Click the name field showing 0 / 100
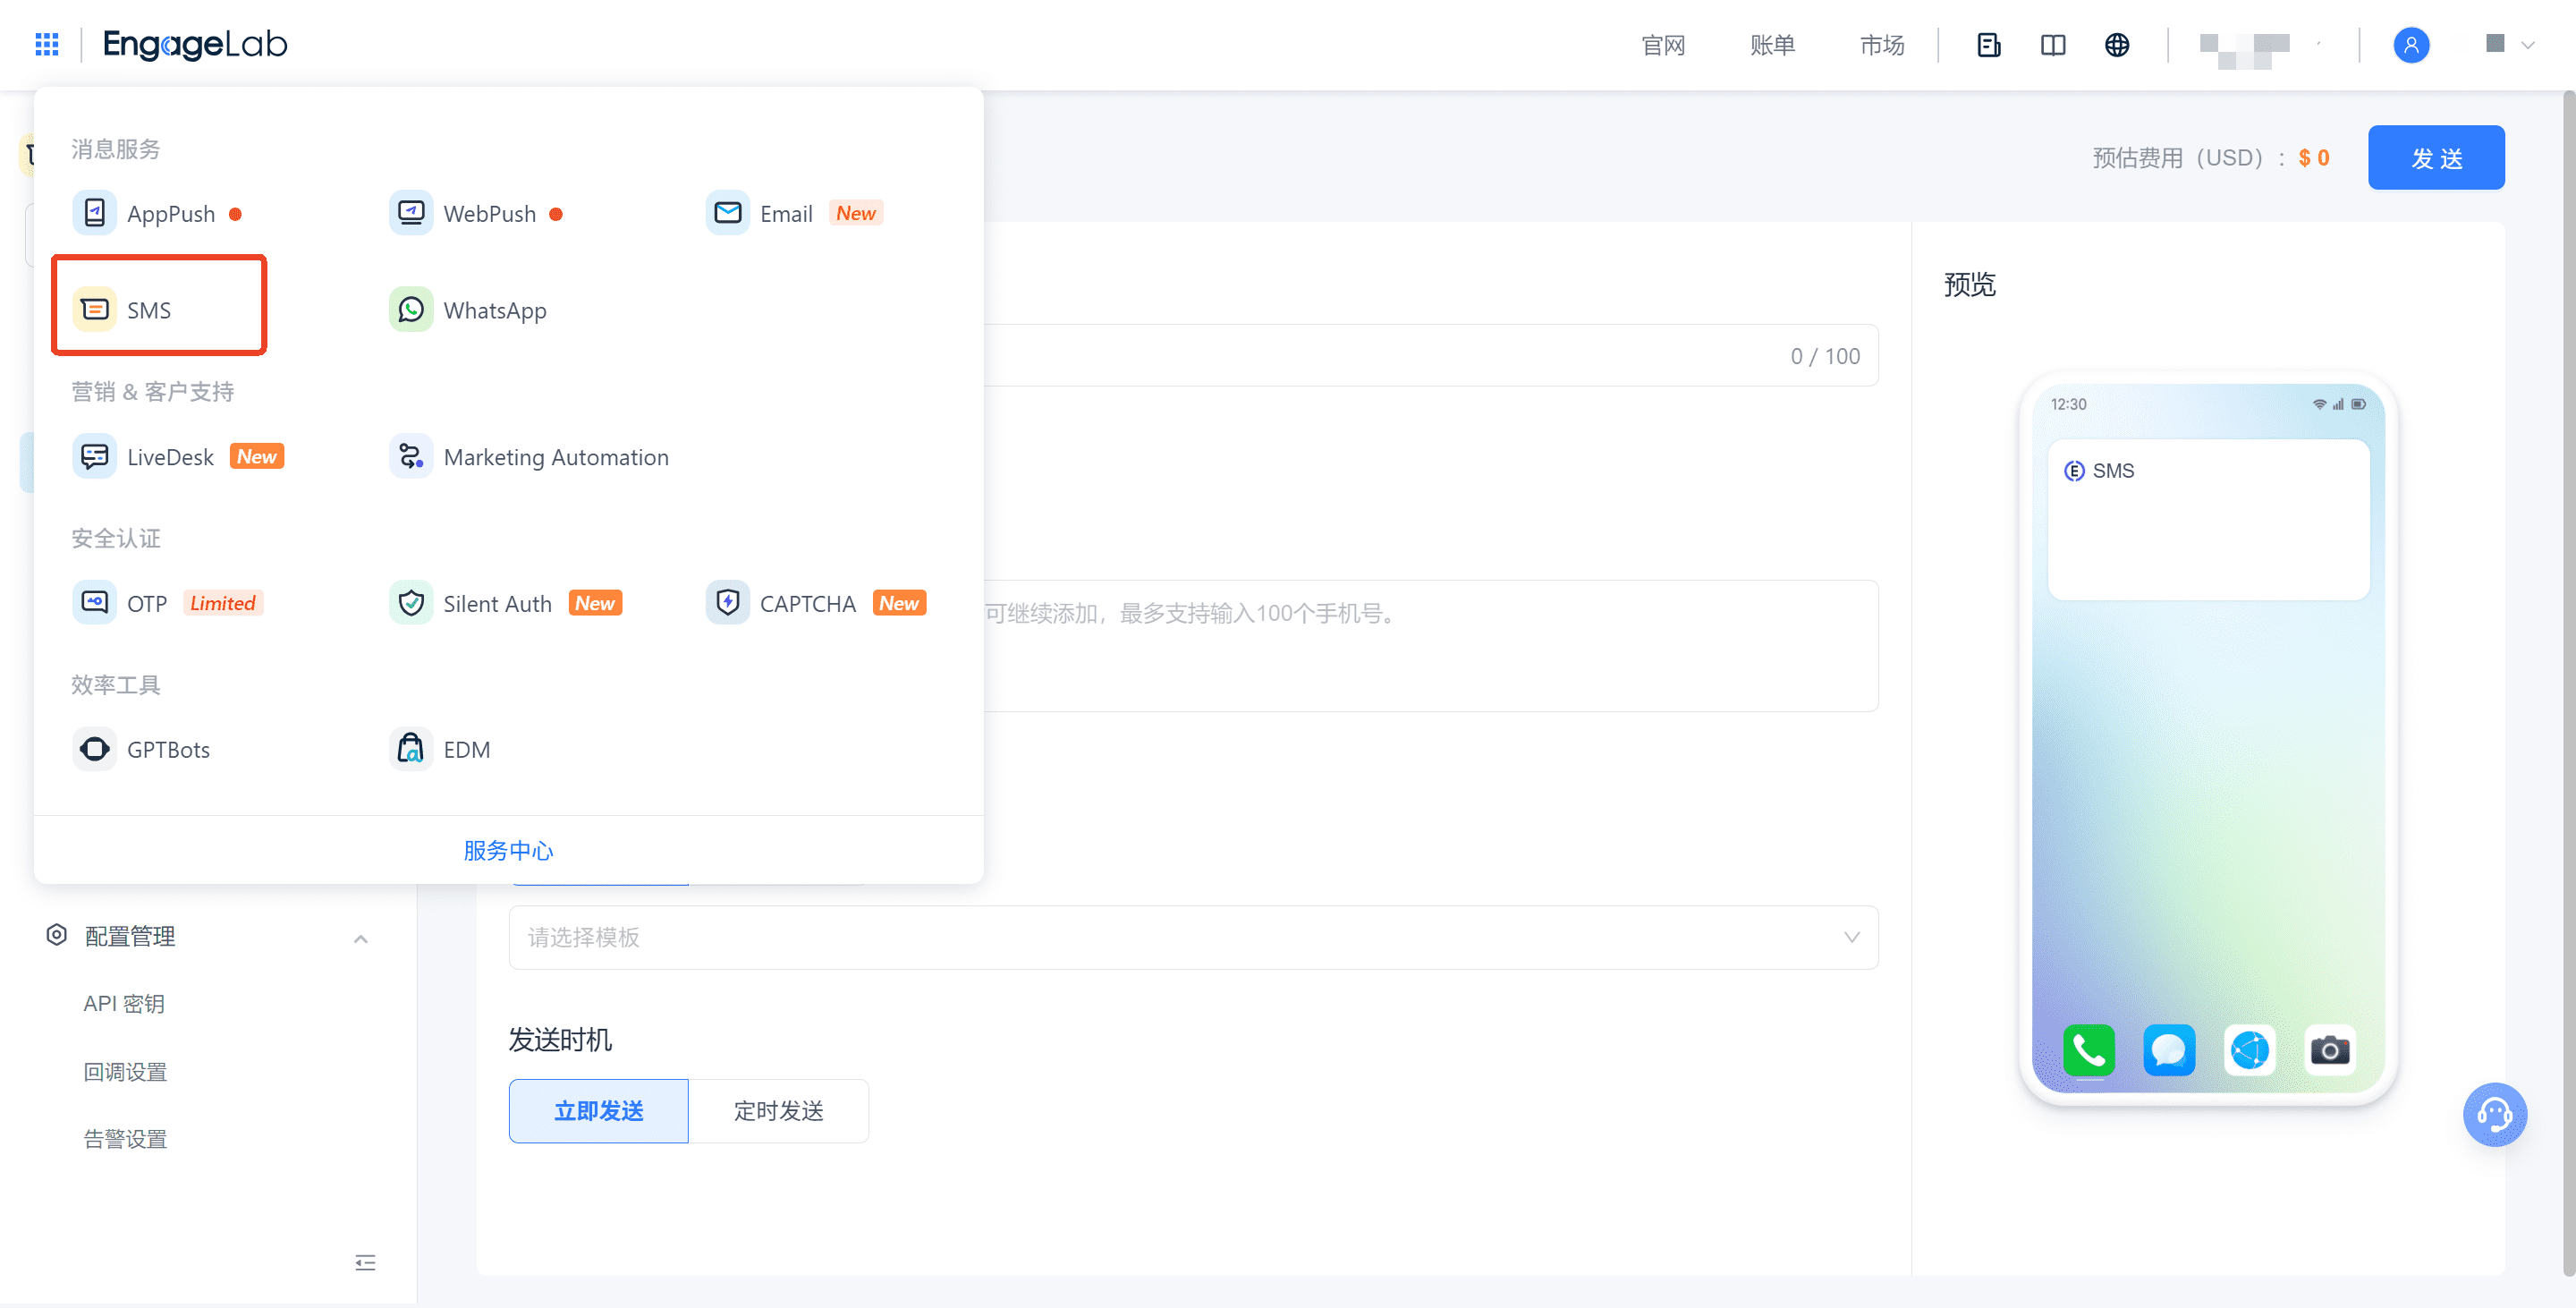This screenshot has height=1308, width=2576. [1430, 355]
